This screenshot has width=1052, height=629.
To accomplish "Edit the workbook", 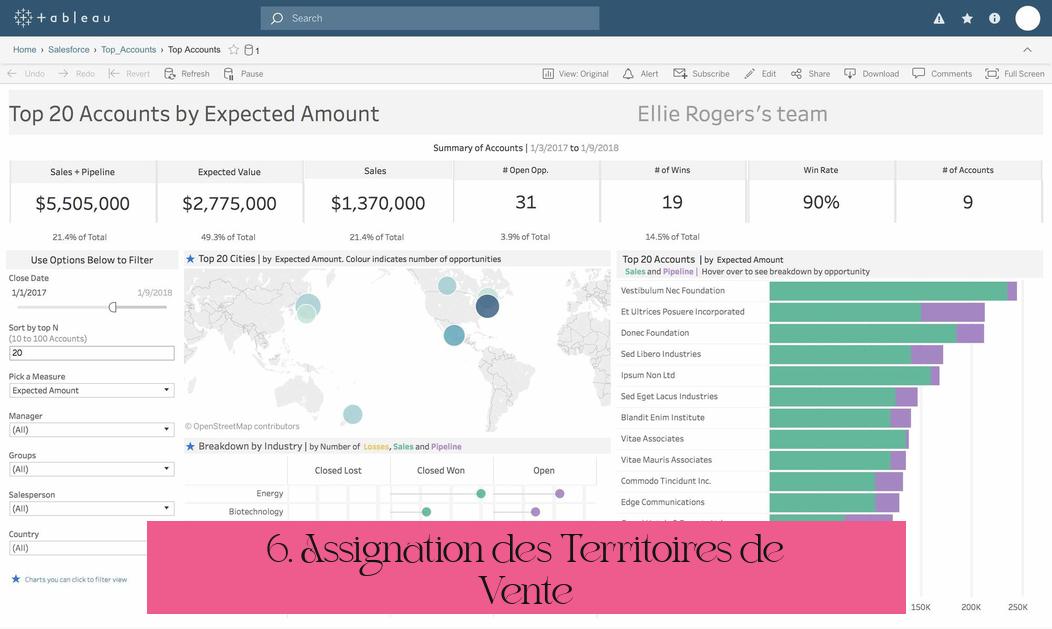I will tap(760, 74).
